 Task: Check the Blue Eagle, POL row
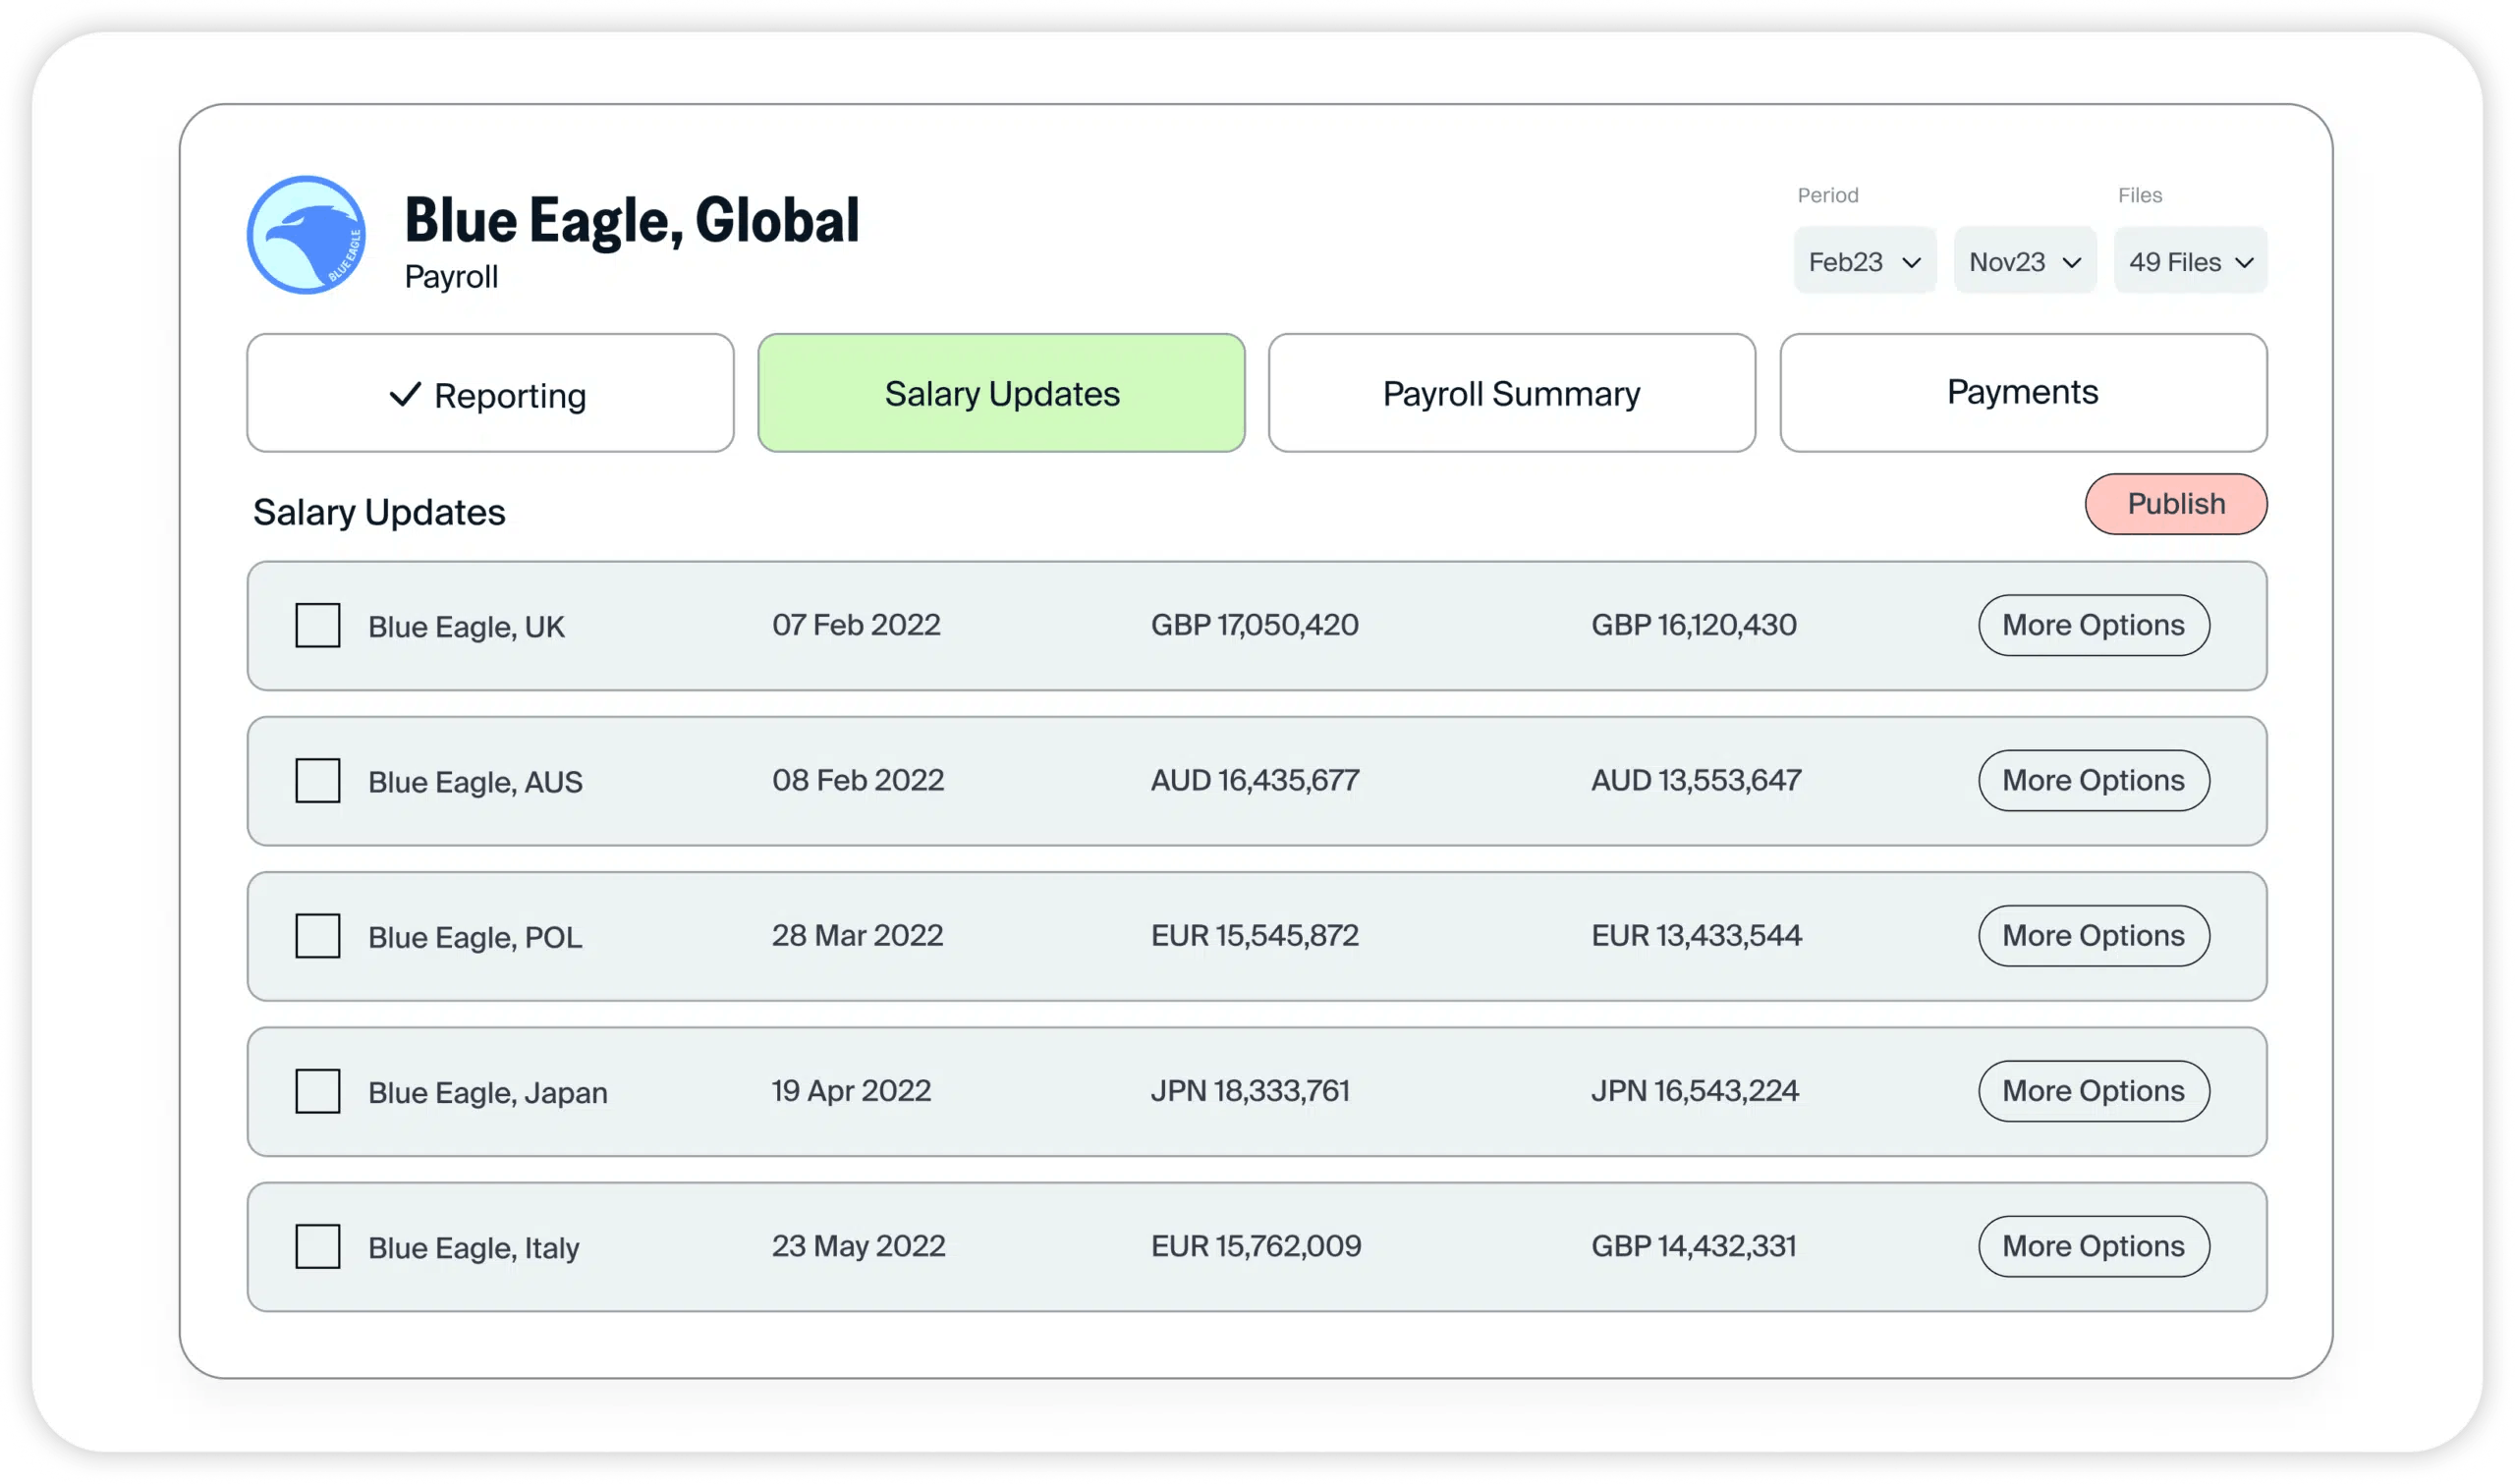tap(317, 936)
